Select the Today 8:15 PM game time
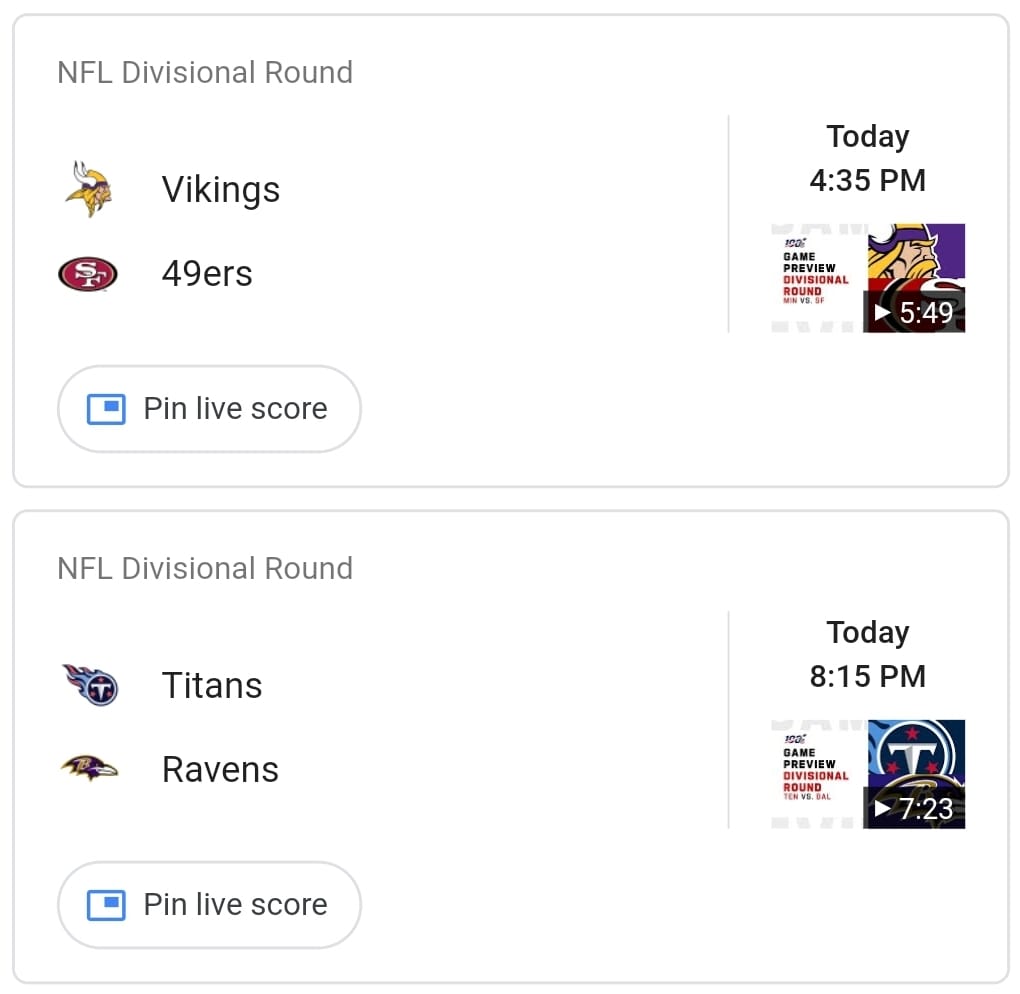Screen dimensions: 1020x994 [868, 654]
